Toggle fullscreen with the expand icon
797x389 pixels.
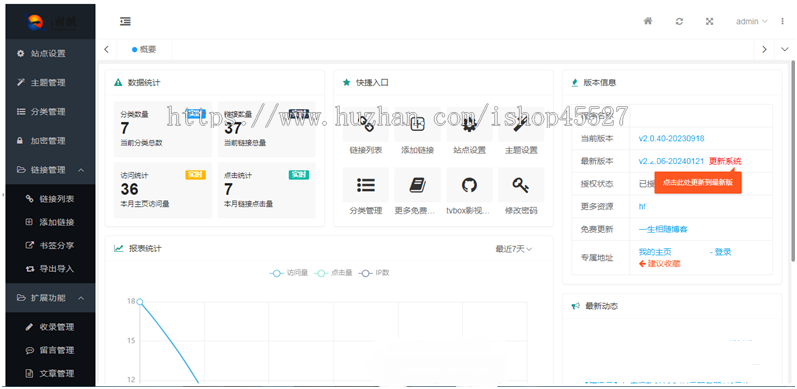click(x=710, y=21)
